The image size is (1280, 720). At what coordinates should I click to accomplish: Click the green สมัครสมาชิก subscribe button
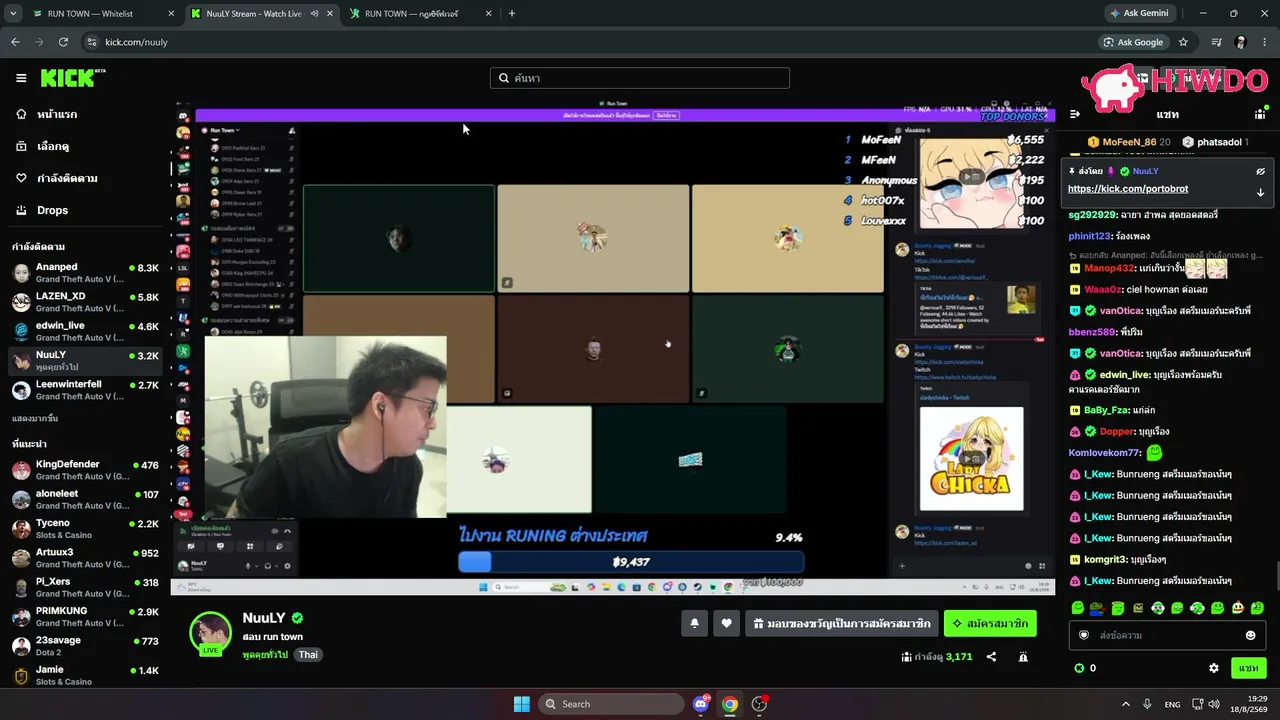(x=990, y=624)
